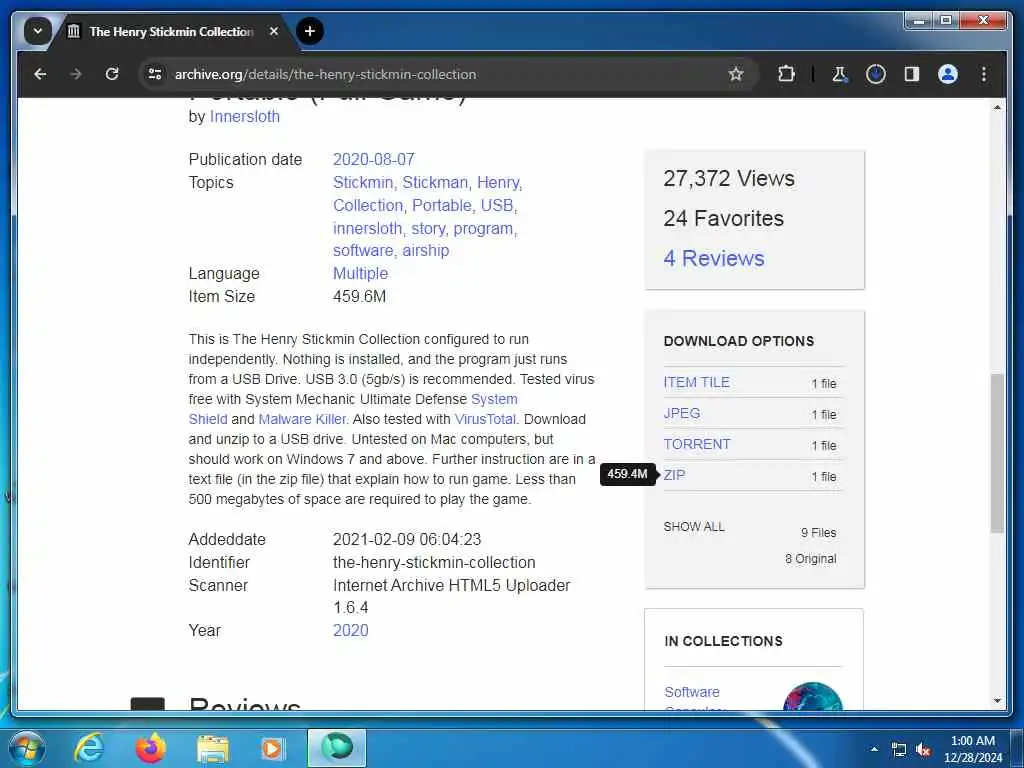The width and height of the screenshot is (1024, 768).
Task: Show downloads from the toolbar icon
Action: [876, 74]
